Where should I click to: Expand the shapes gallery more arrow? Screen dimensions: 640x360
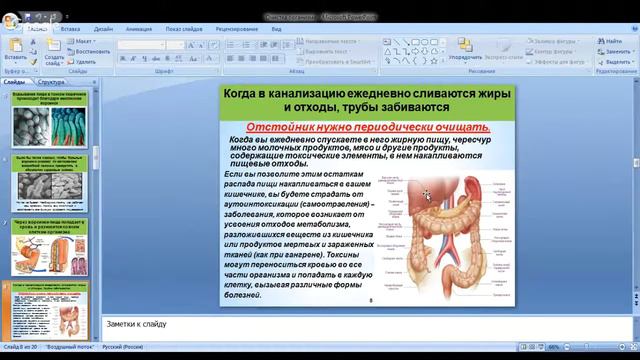443,61
